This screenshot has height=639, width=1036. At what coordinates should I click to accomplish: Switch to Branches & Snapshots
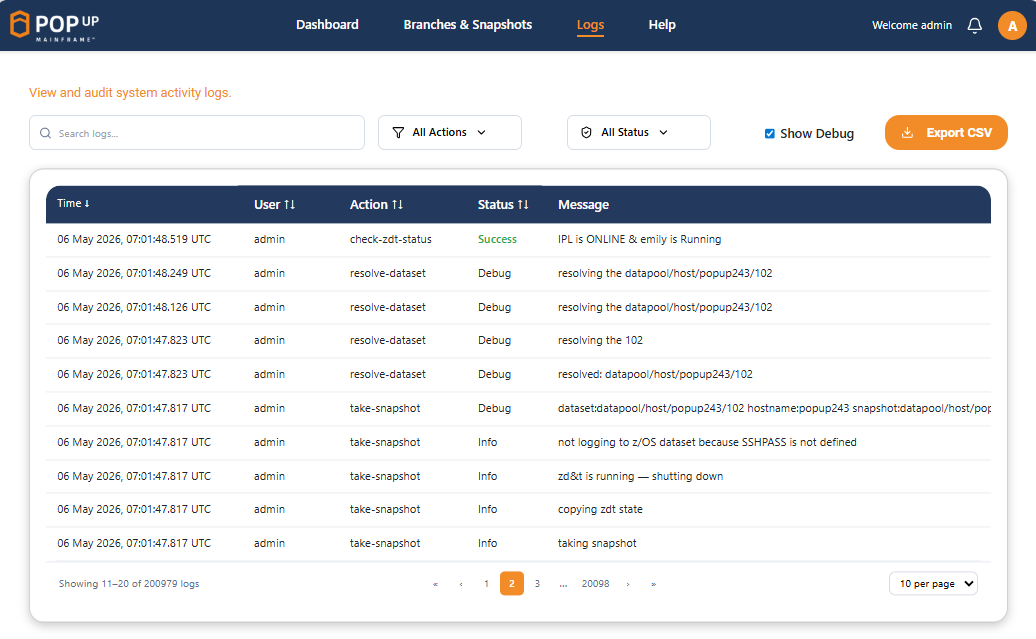468,25
